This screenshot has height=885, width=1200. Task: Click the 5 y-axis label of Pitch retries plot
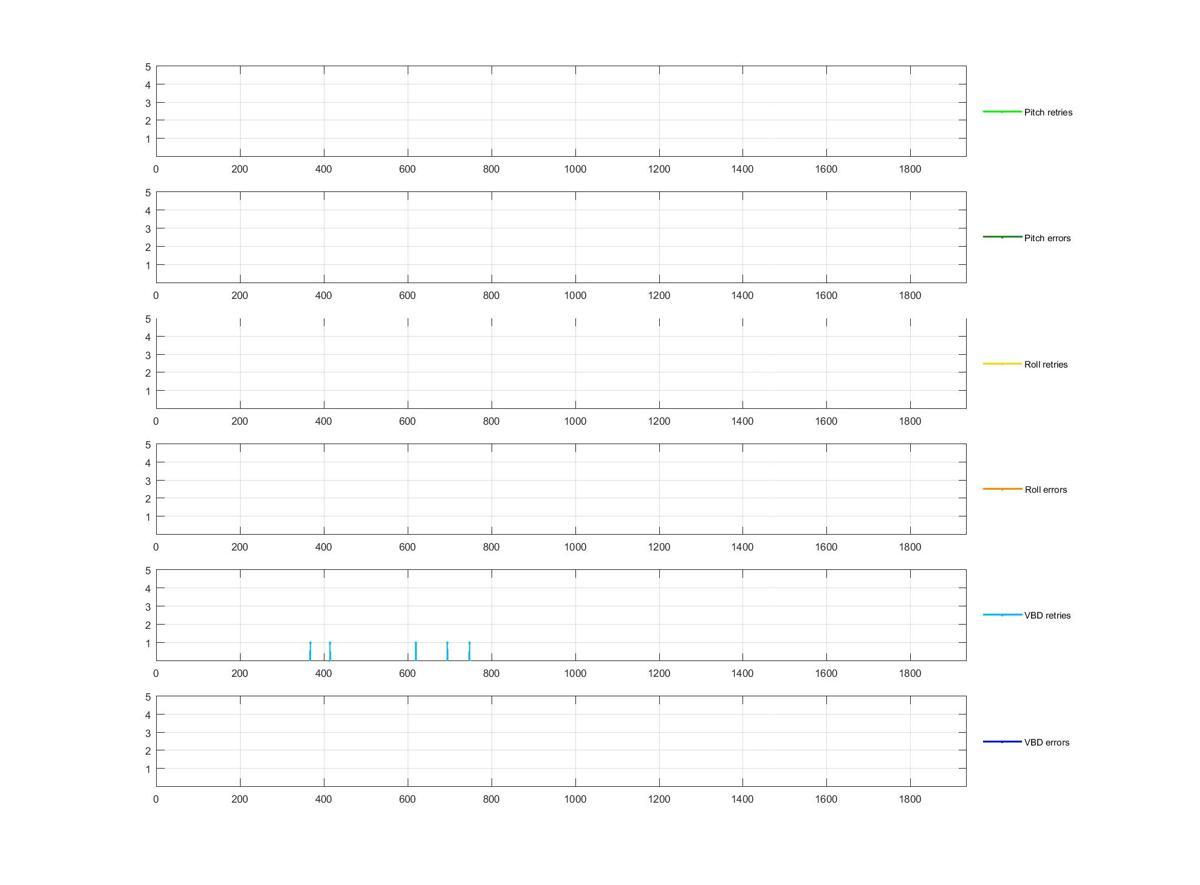point(148,67)
